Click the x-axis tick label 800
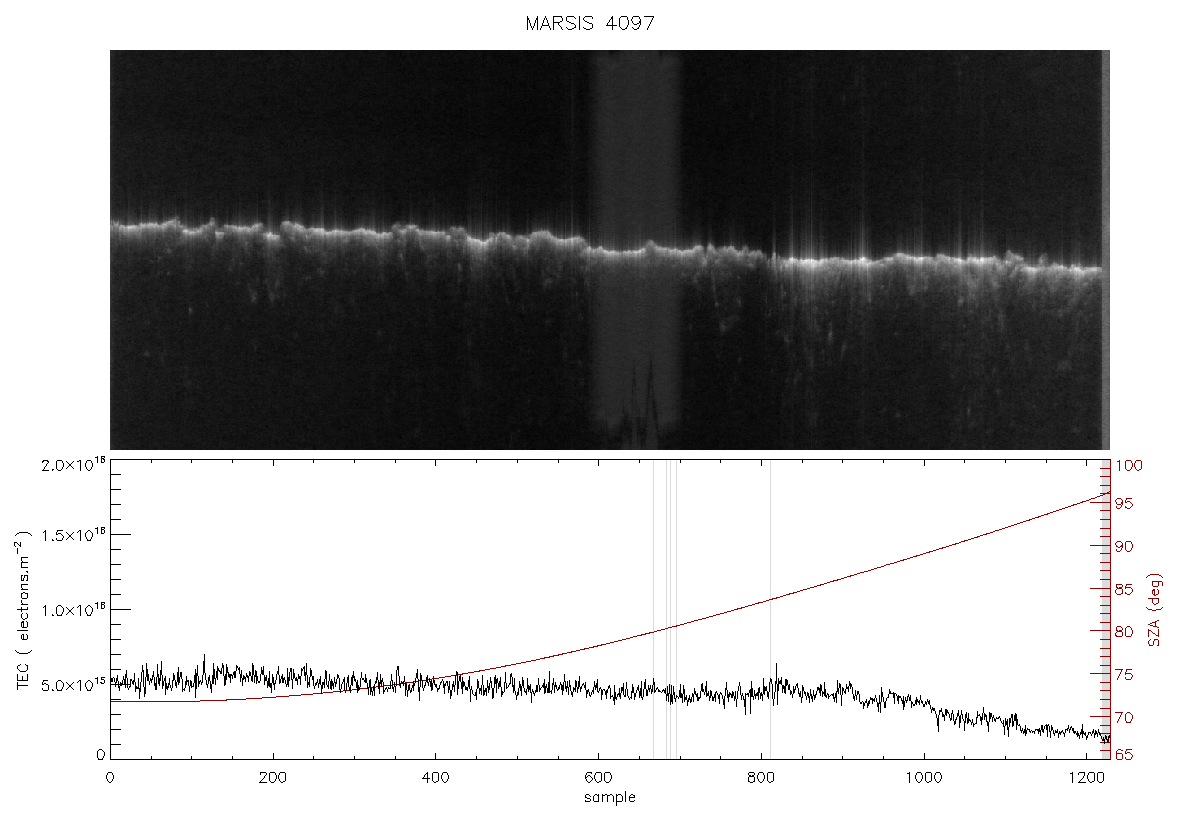The image size is (1180, 830). [x=761, y=777]
